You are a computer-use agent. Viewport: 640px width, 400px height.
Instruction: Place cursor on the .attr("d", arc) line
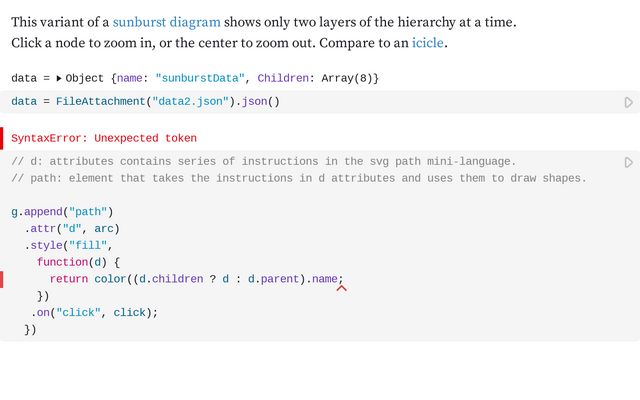(72, 228)
